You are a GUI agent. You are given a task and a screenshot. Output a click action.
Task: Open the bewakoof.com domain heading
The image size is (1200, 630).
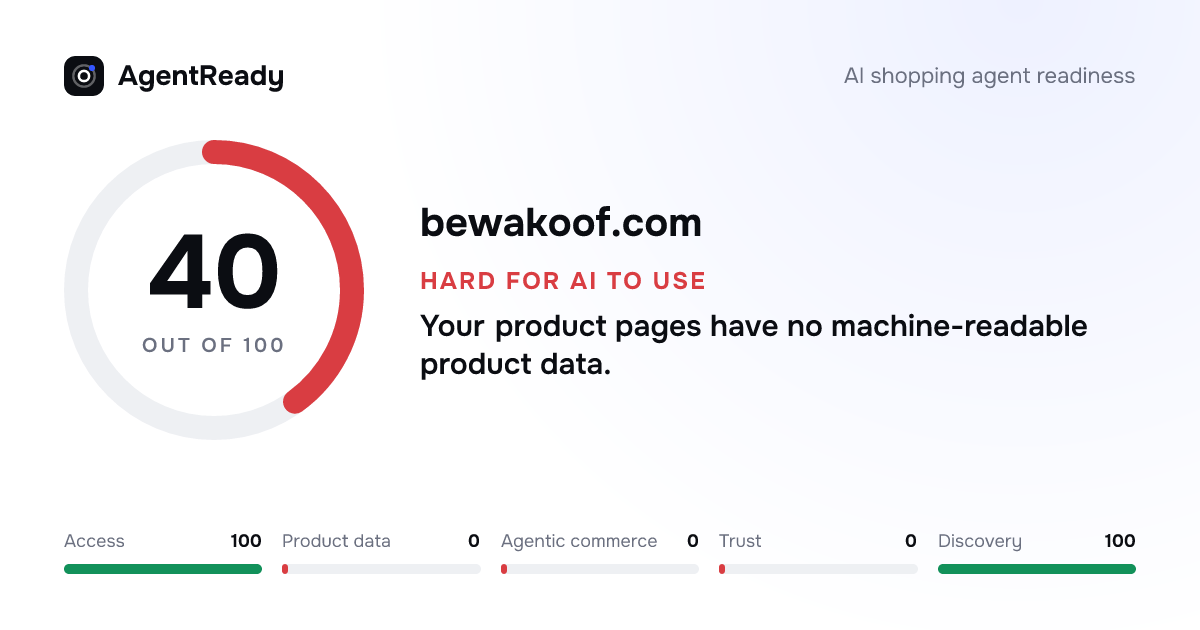coord(561,222)
